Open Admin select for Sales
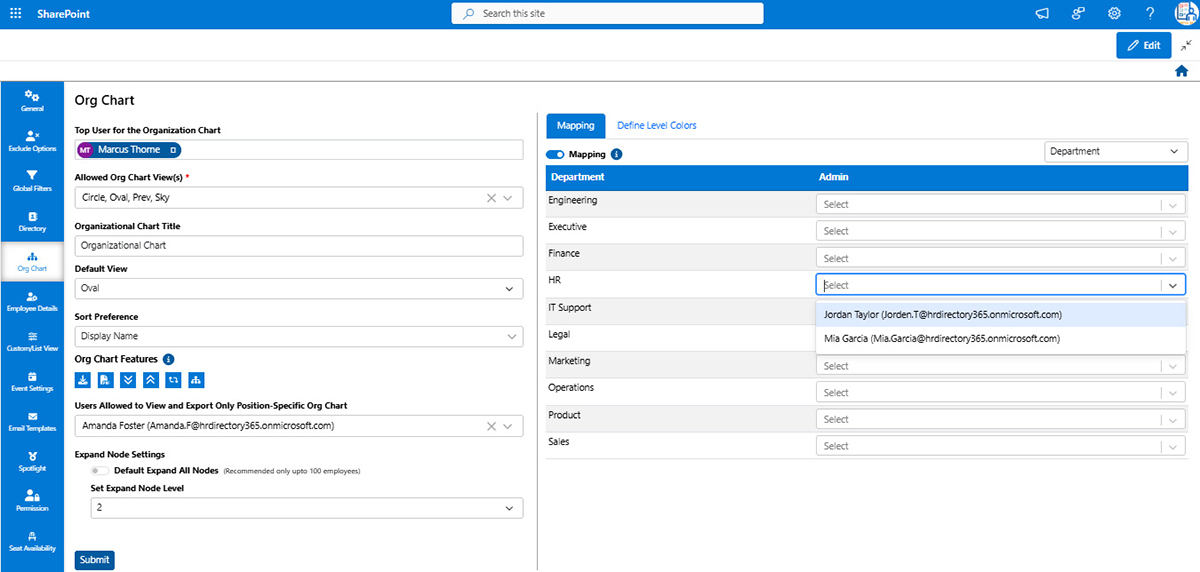The image size is (1200, 572). [x=1001, y=447]
